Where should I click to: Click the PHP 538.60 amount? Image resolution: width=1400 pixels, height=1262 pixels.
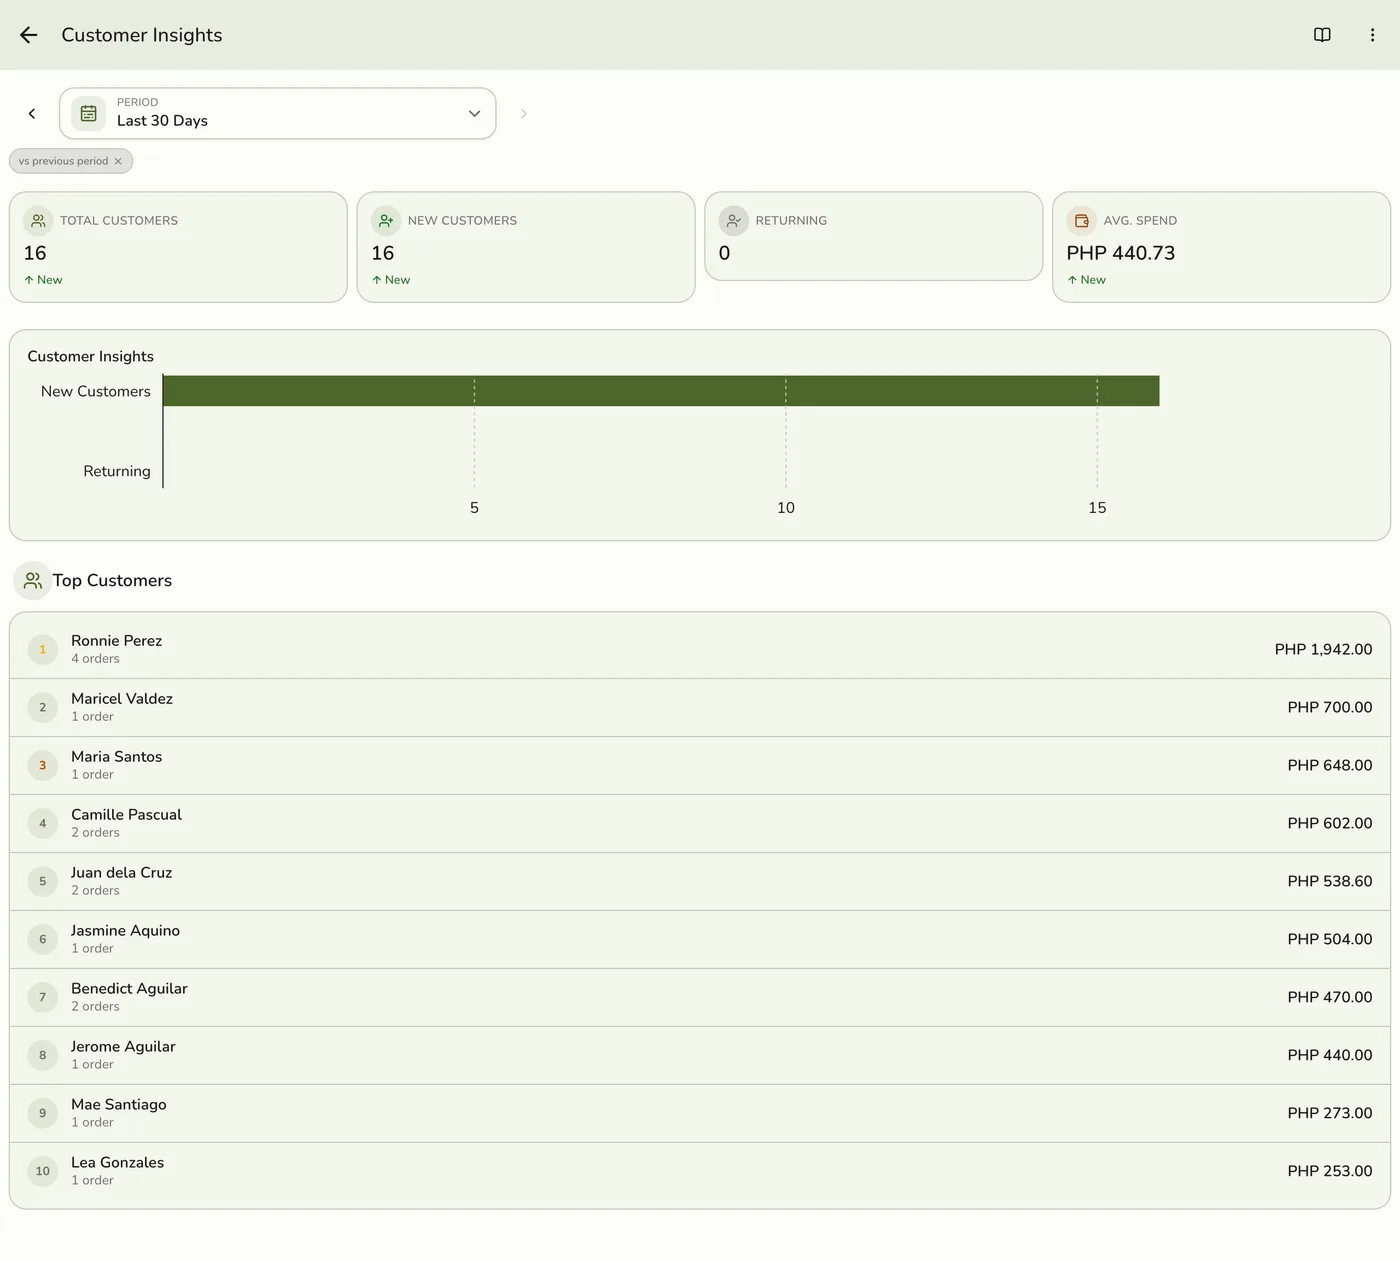(x=1330, y=882)
